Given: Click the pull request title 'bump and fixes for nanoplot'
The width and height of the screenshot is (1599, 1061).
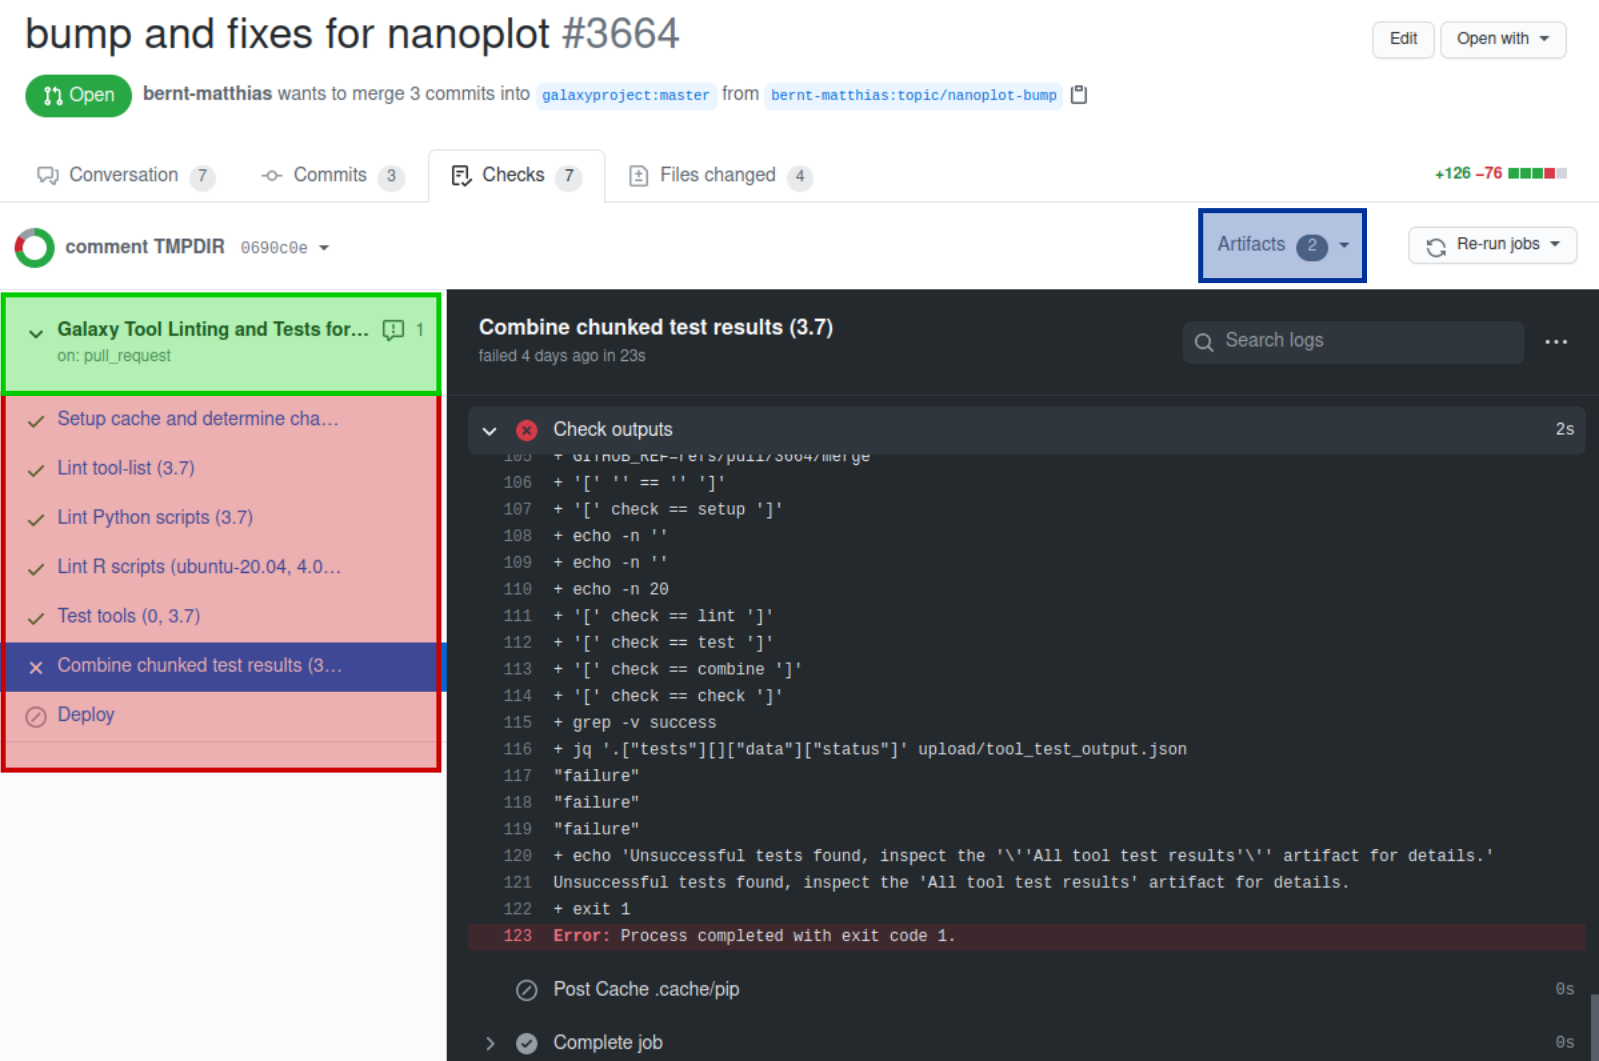Looking at the screenshot, I should (287, 34).
